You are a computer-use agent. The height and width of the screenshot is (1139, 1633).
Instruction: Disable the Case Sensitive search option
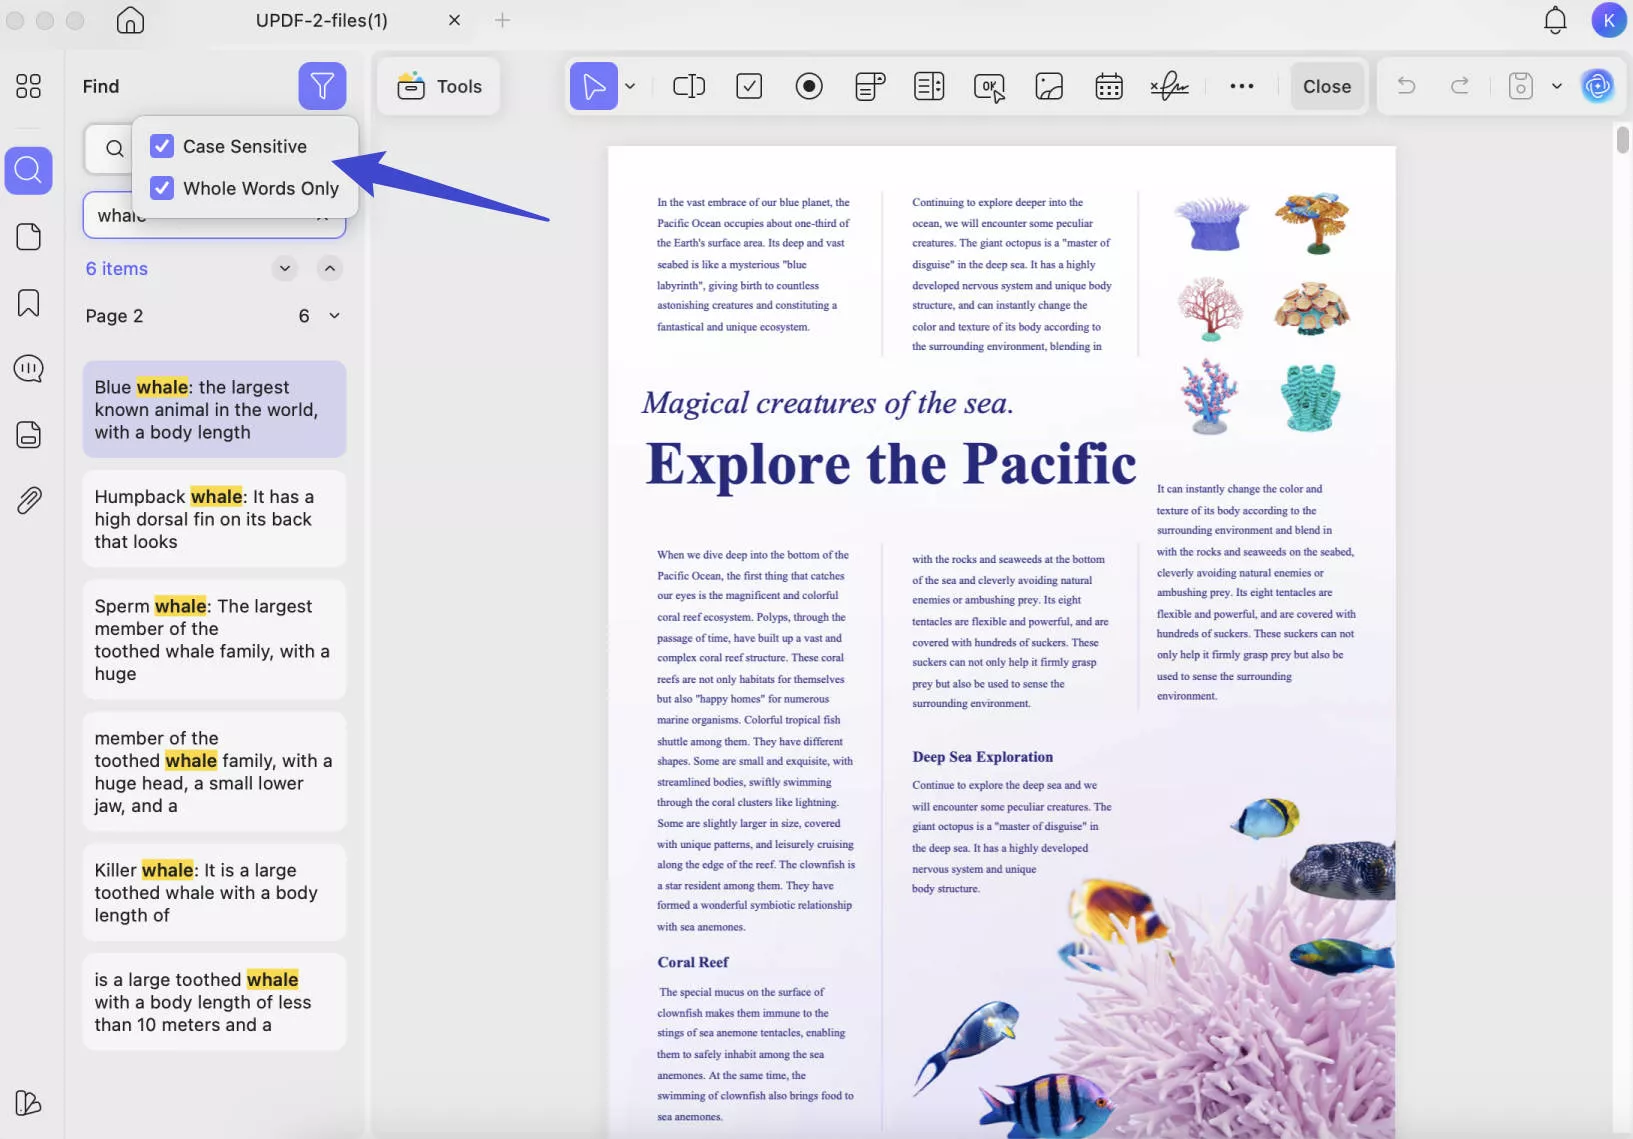[x=162, y=146]
